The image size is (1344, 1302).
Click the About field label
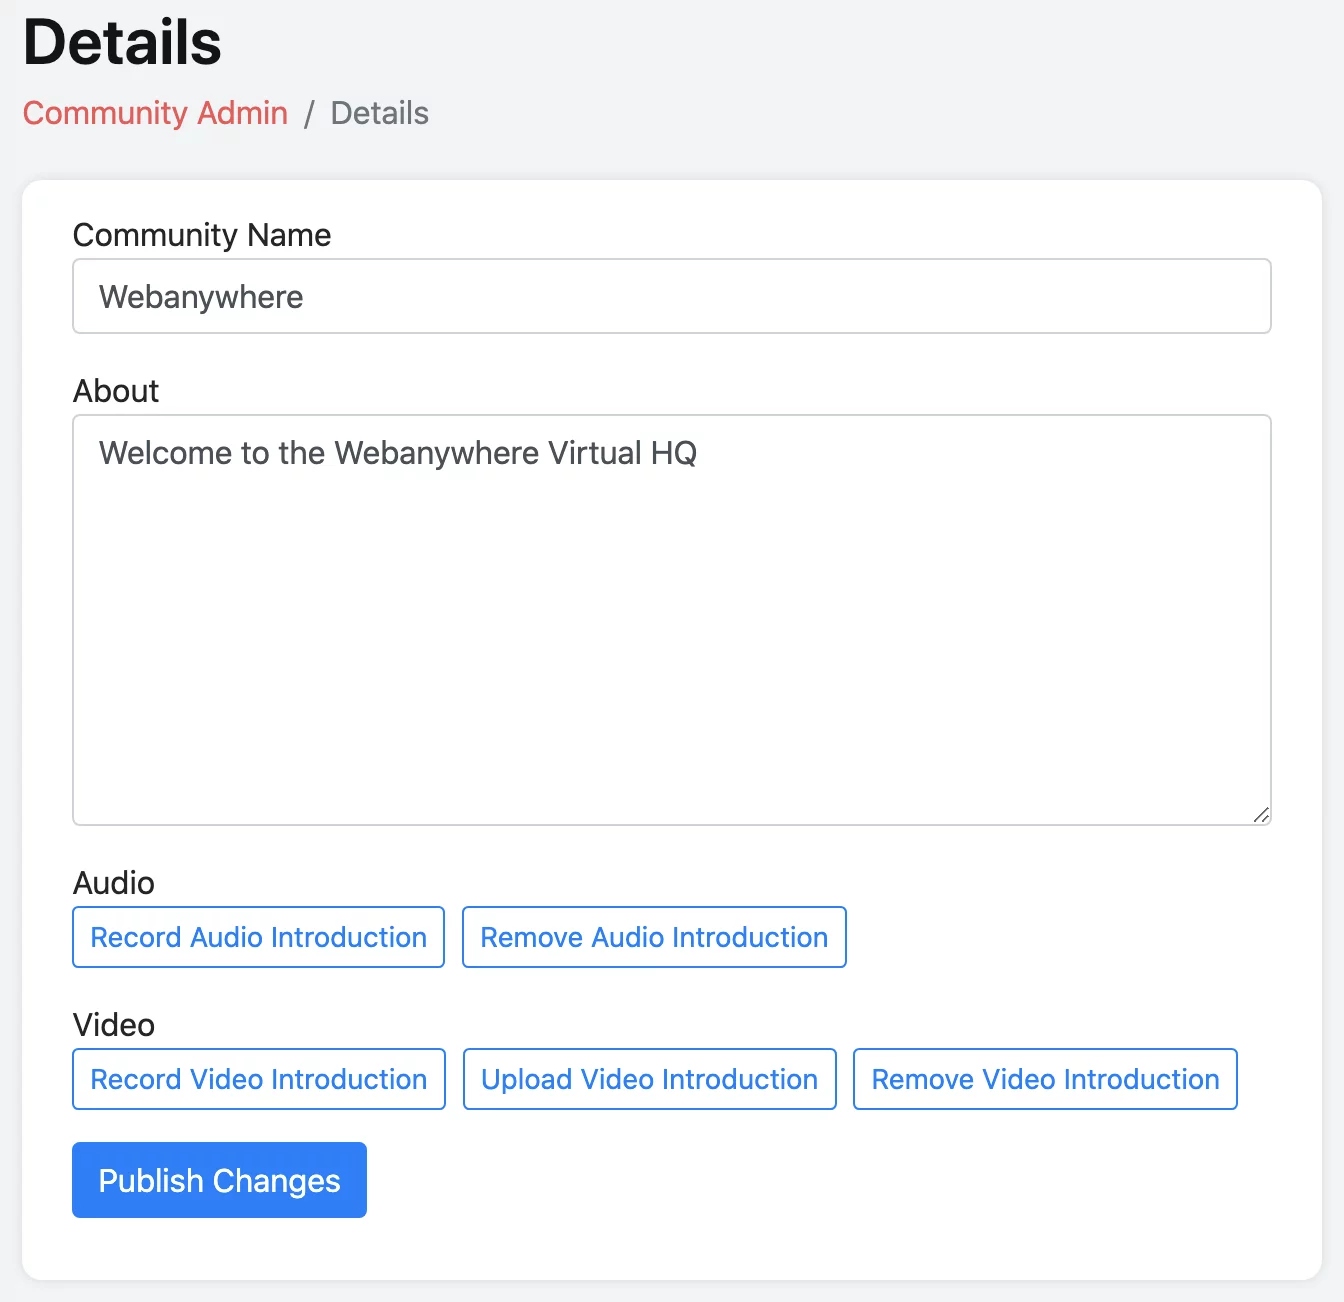[116, 391]
